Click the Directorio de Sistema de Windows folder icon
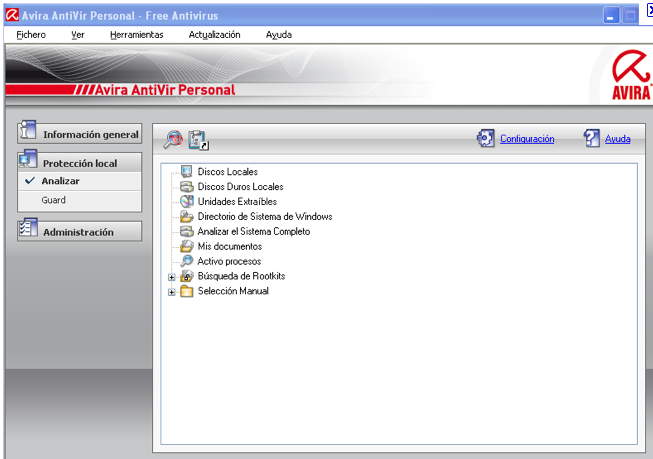This screenshot has height=459, width=653. [x=187, y=216]
